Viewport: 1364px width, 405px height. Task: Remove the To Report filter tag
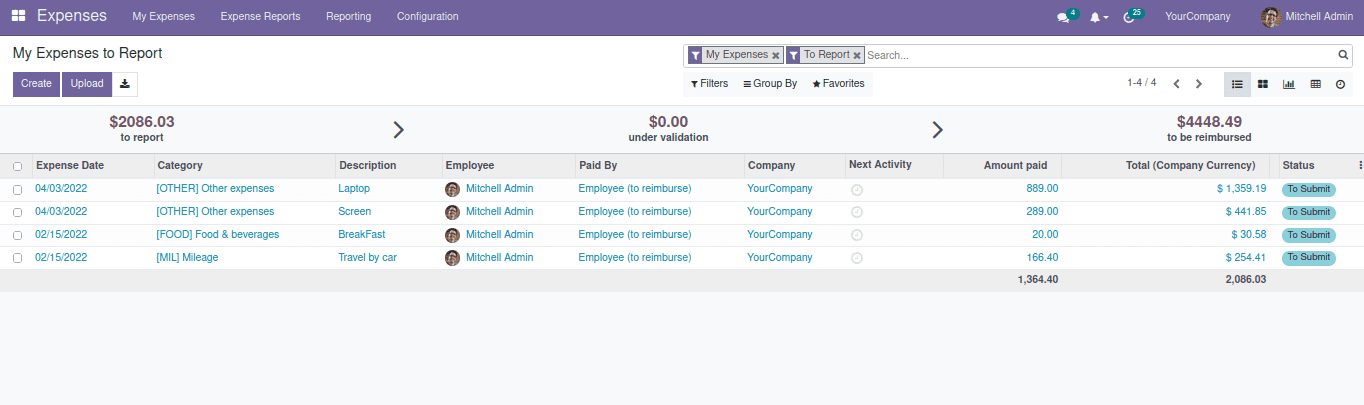tap(857, 56)
